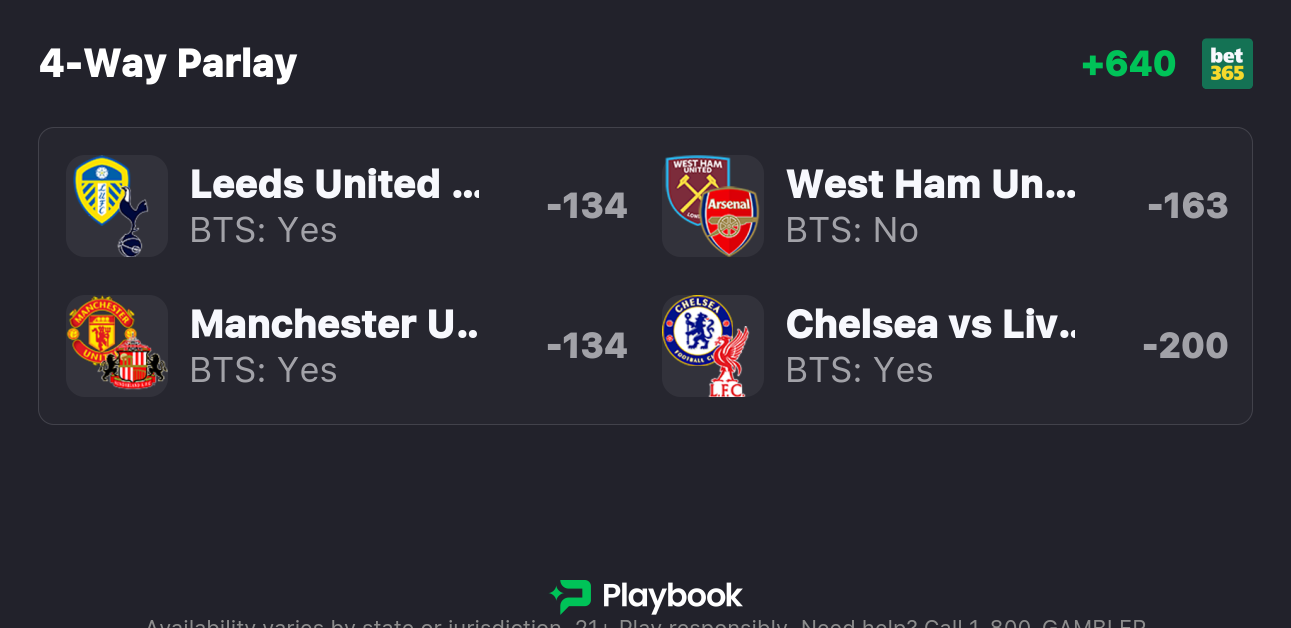Click the green Playbook logo icon
This screenshot has width=1291, height=628.
[x=571, y=596]
